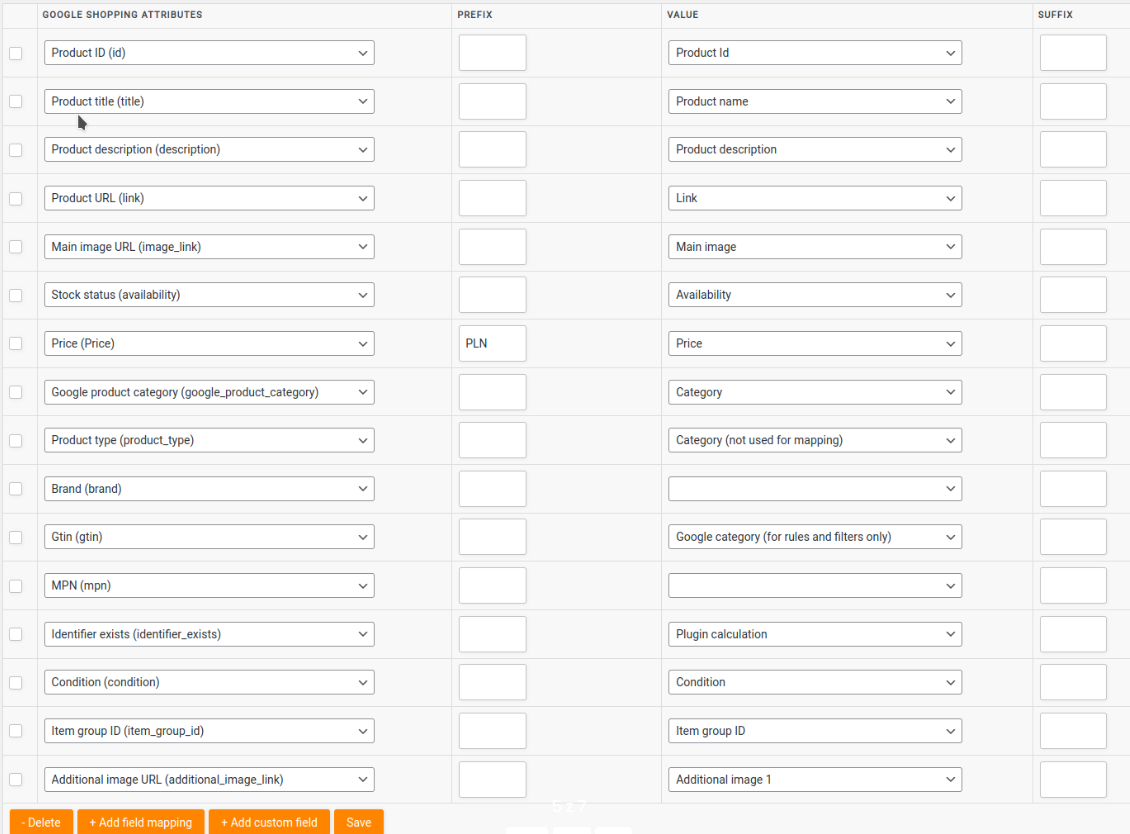Tick the checkbox for Product title row
Viewport: 1130px width, 834px height.
tap(15, 102)
